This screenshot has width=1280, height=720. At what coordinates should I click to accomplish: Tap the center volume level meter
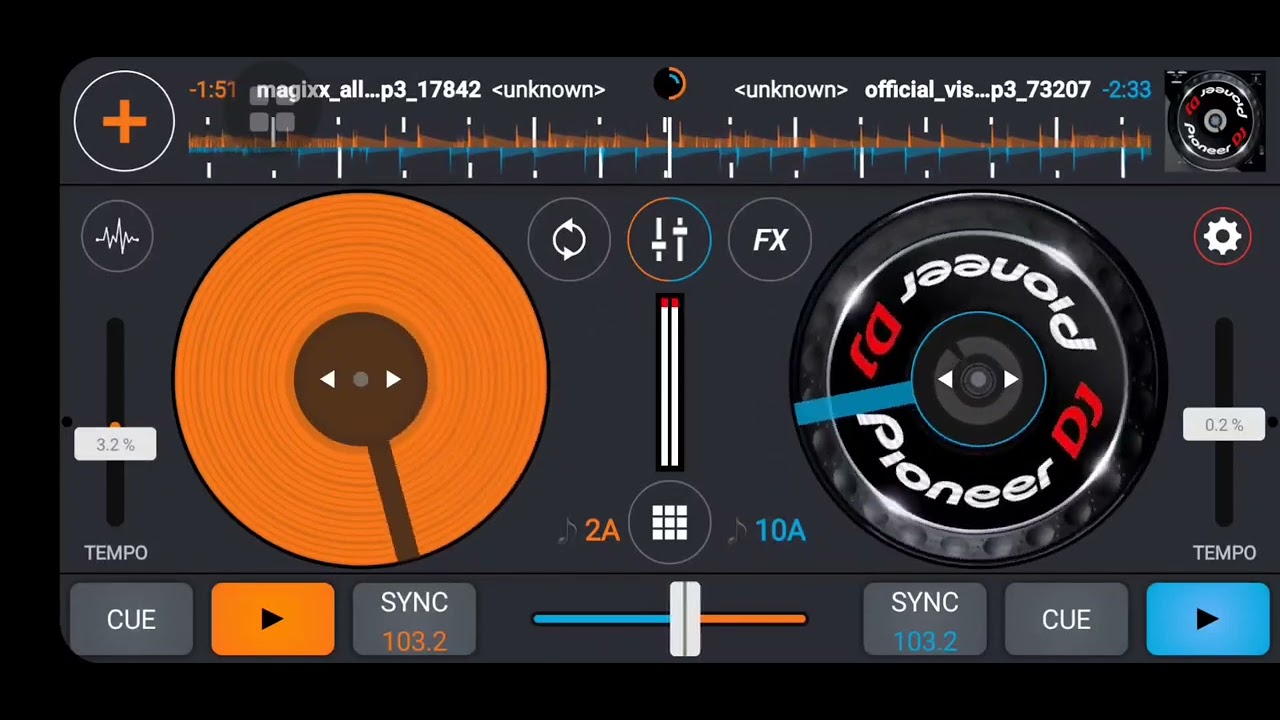(x=669, y=382)
